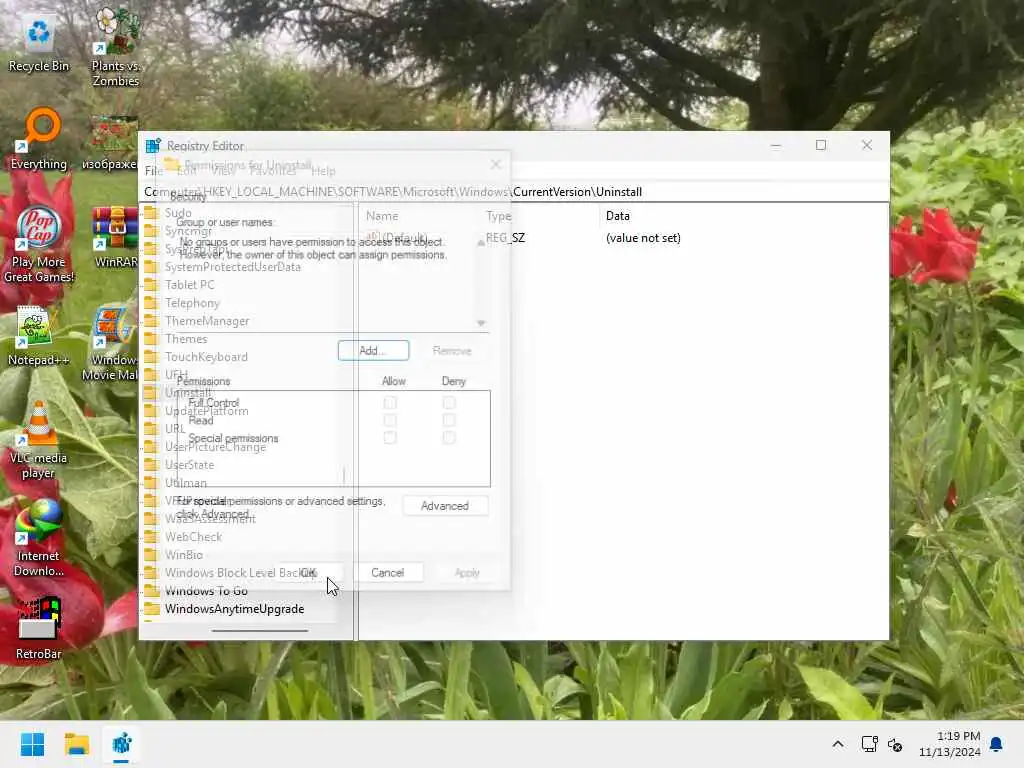Cancel the Permissions dialog
1024x768 pixels.
pyautogui.click(x=387, y=573)
